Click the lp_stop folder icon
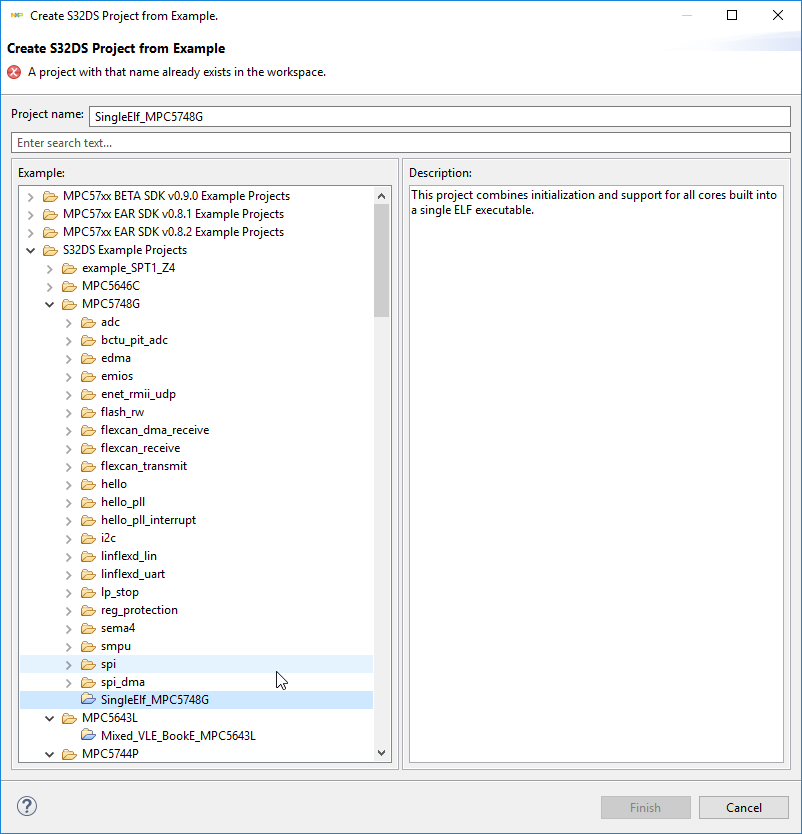Image resolution: width=802 pixels, height=834 pixels. tap(88, 592)
